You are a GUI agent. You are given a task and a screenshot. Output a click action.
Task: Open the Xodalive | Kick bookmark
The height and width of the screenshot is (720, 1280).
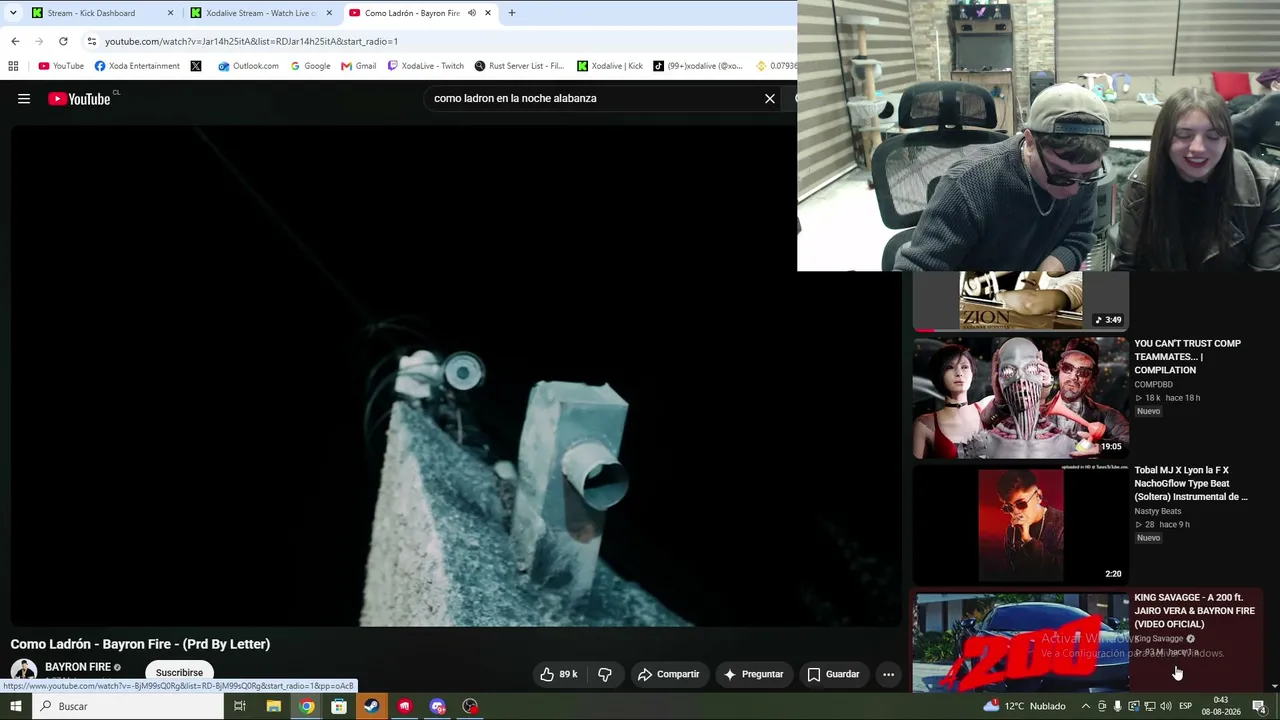(x=610, y=66)
